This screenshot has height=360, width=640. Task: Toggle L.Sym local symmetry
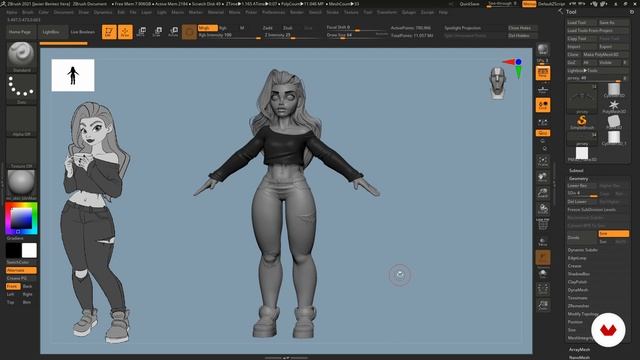tap(543, 122)
